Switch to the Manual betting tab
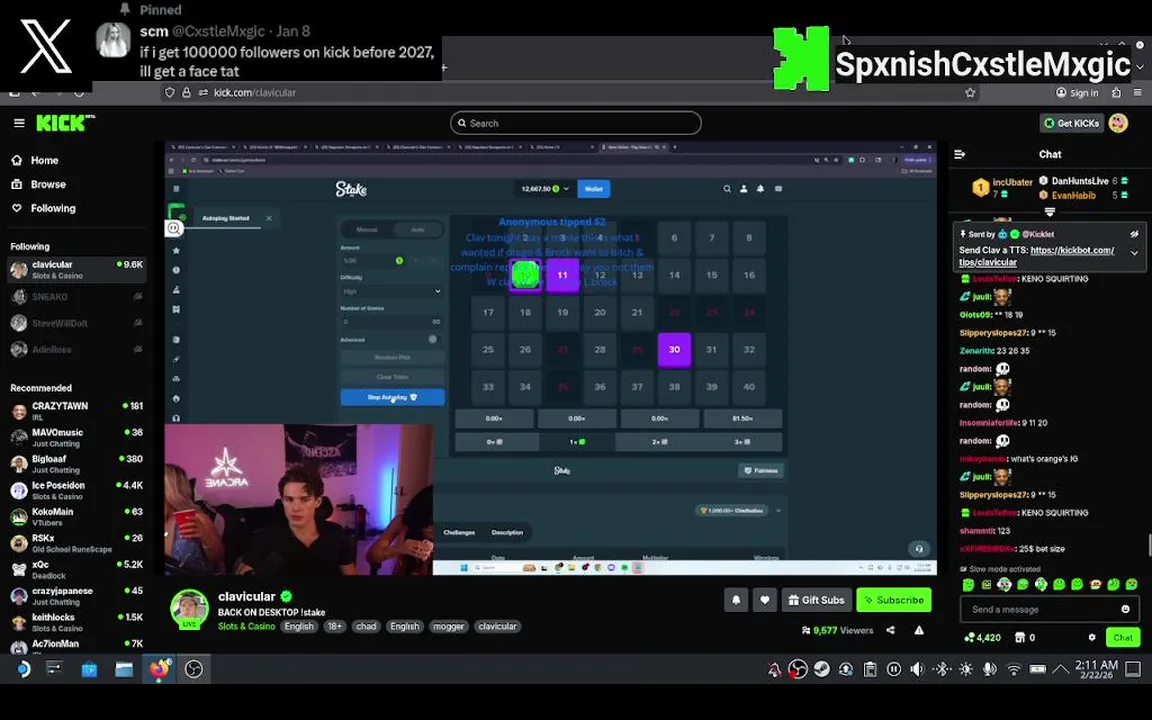The width and height of the screenshot is (1152, 720). (367, 229)
